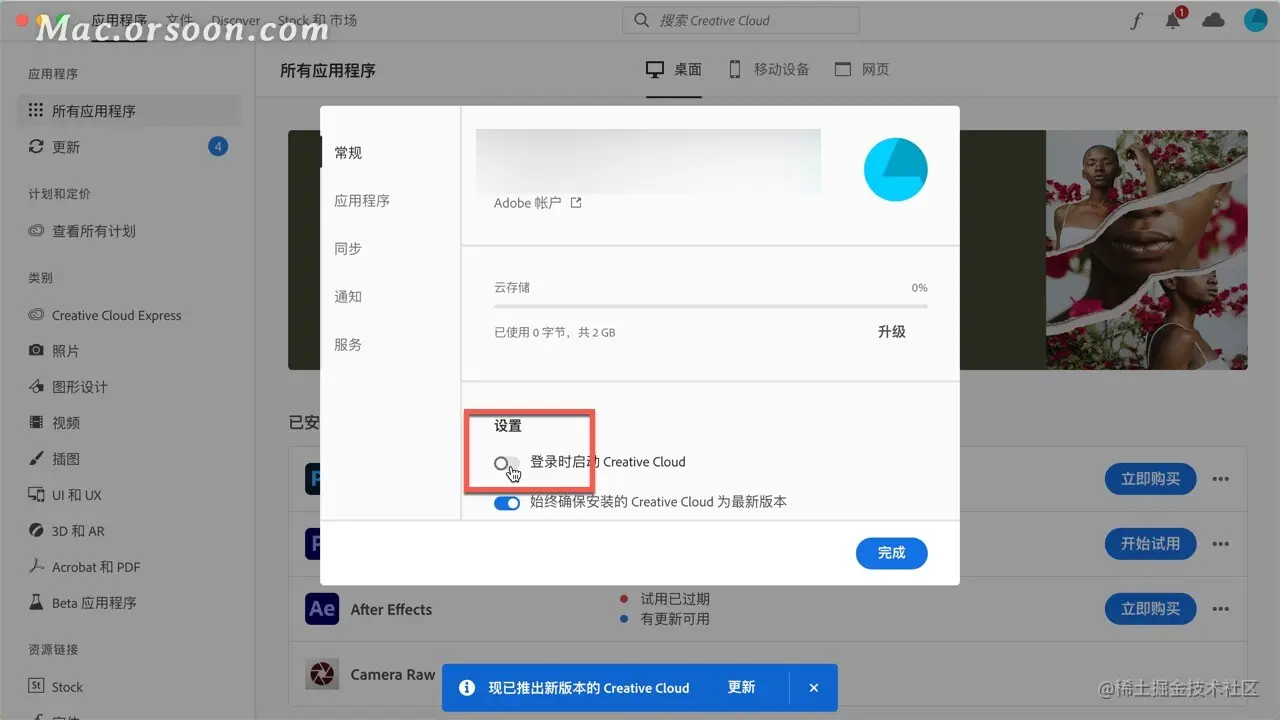Switch to the 桌面 tab
This screenshot has width=1280, height=720.
click(674, 70)
